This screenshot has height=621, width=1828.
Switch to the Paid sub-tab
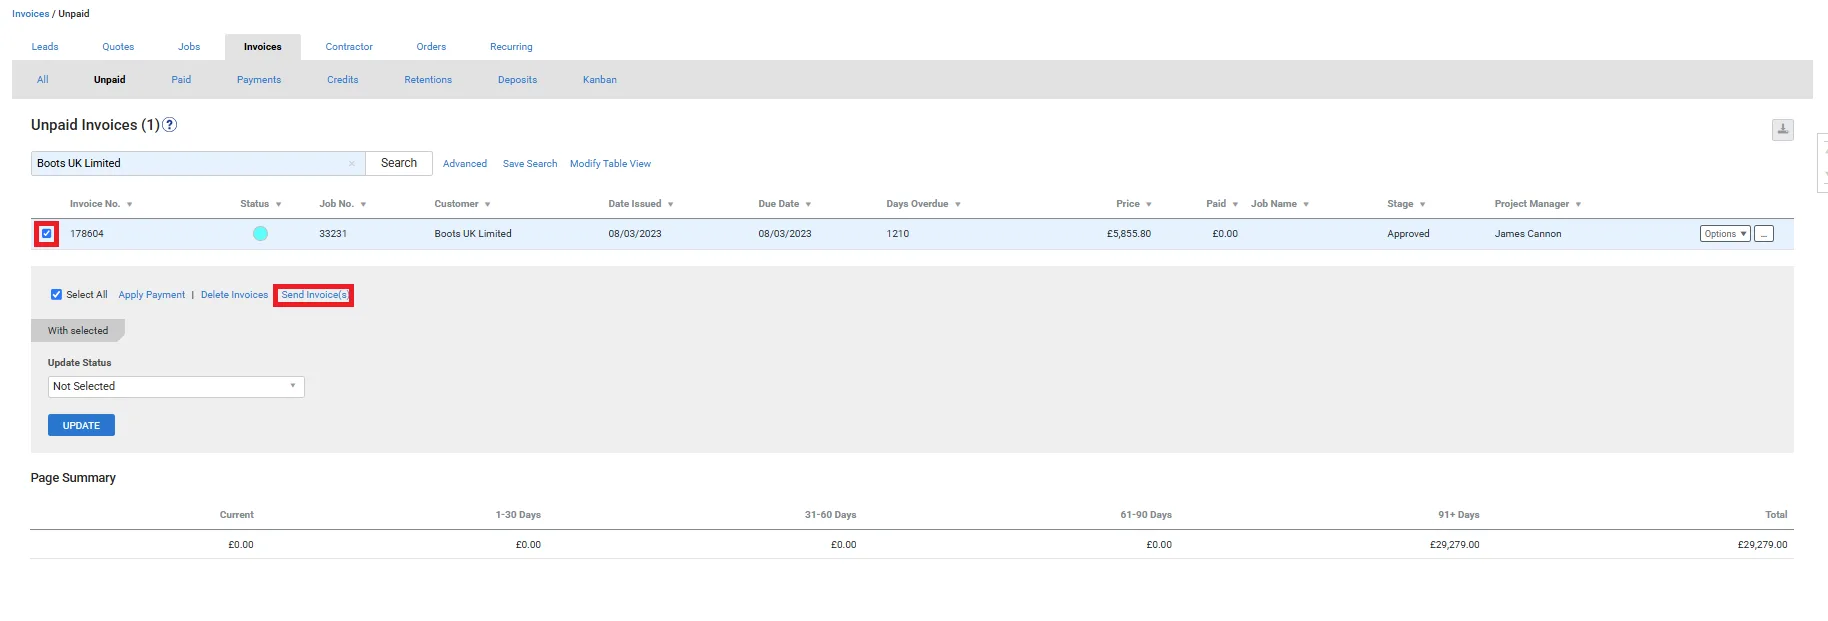(x=181, y=80)
